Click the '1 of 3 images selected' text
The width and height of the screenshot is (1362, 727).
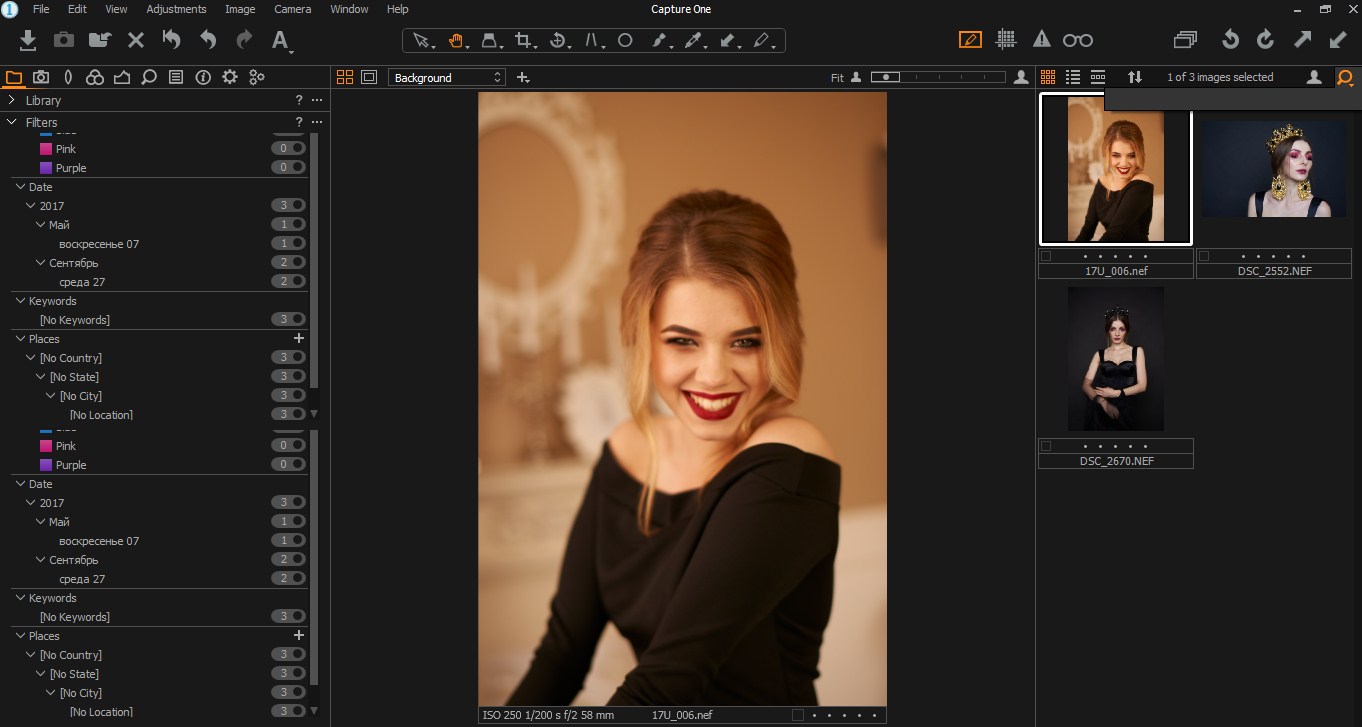(1220, 77)
